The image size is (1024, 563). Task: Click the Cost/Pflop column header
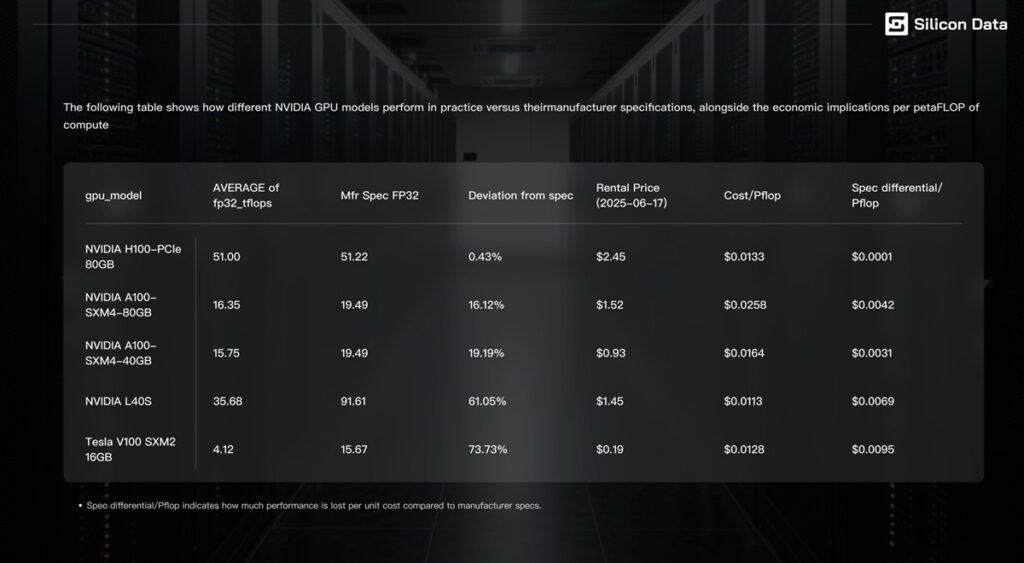pyautogui.click(x=752, y=195)
